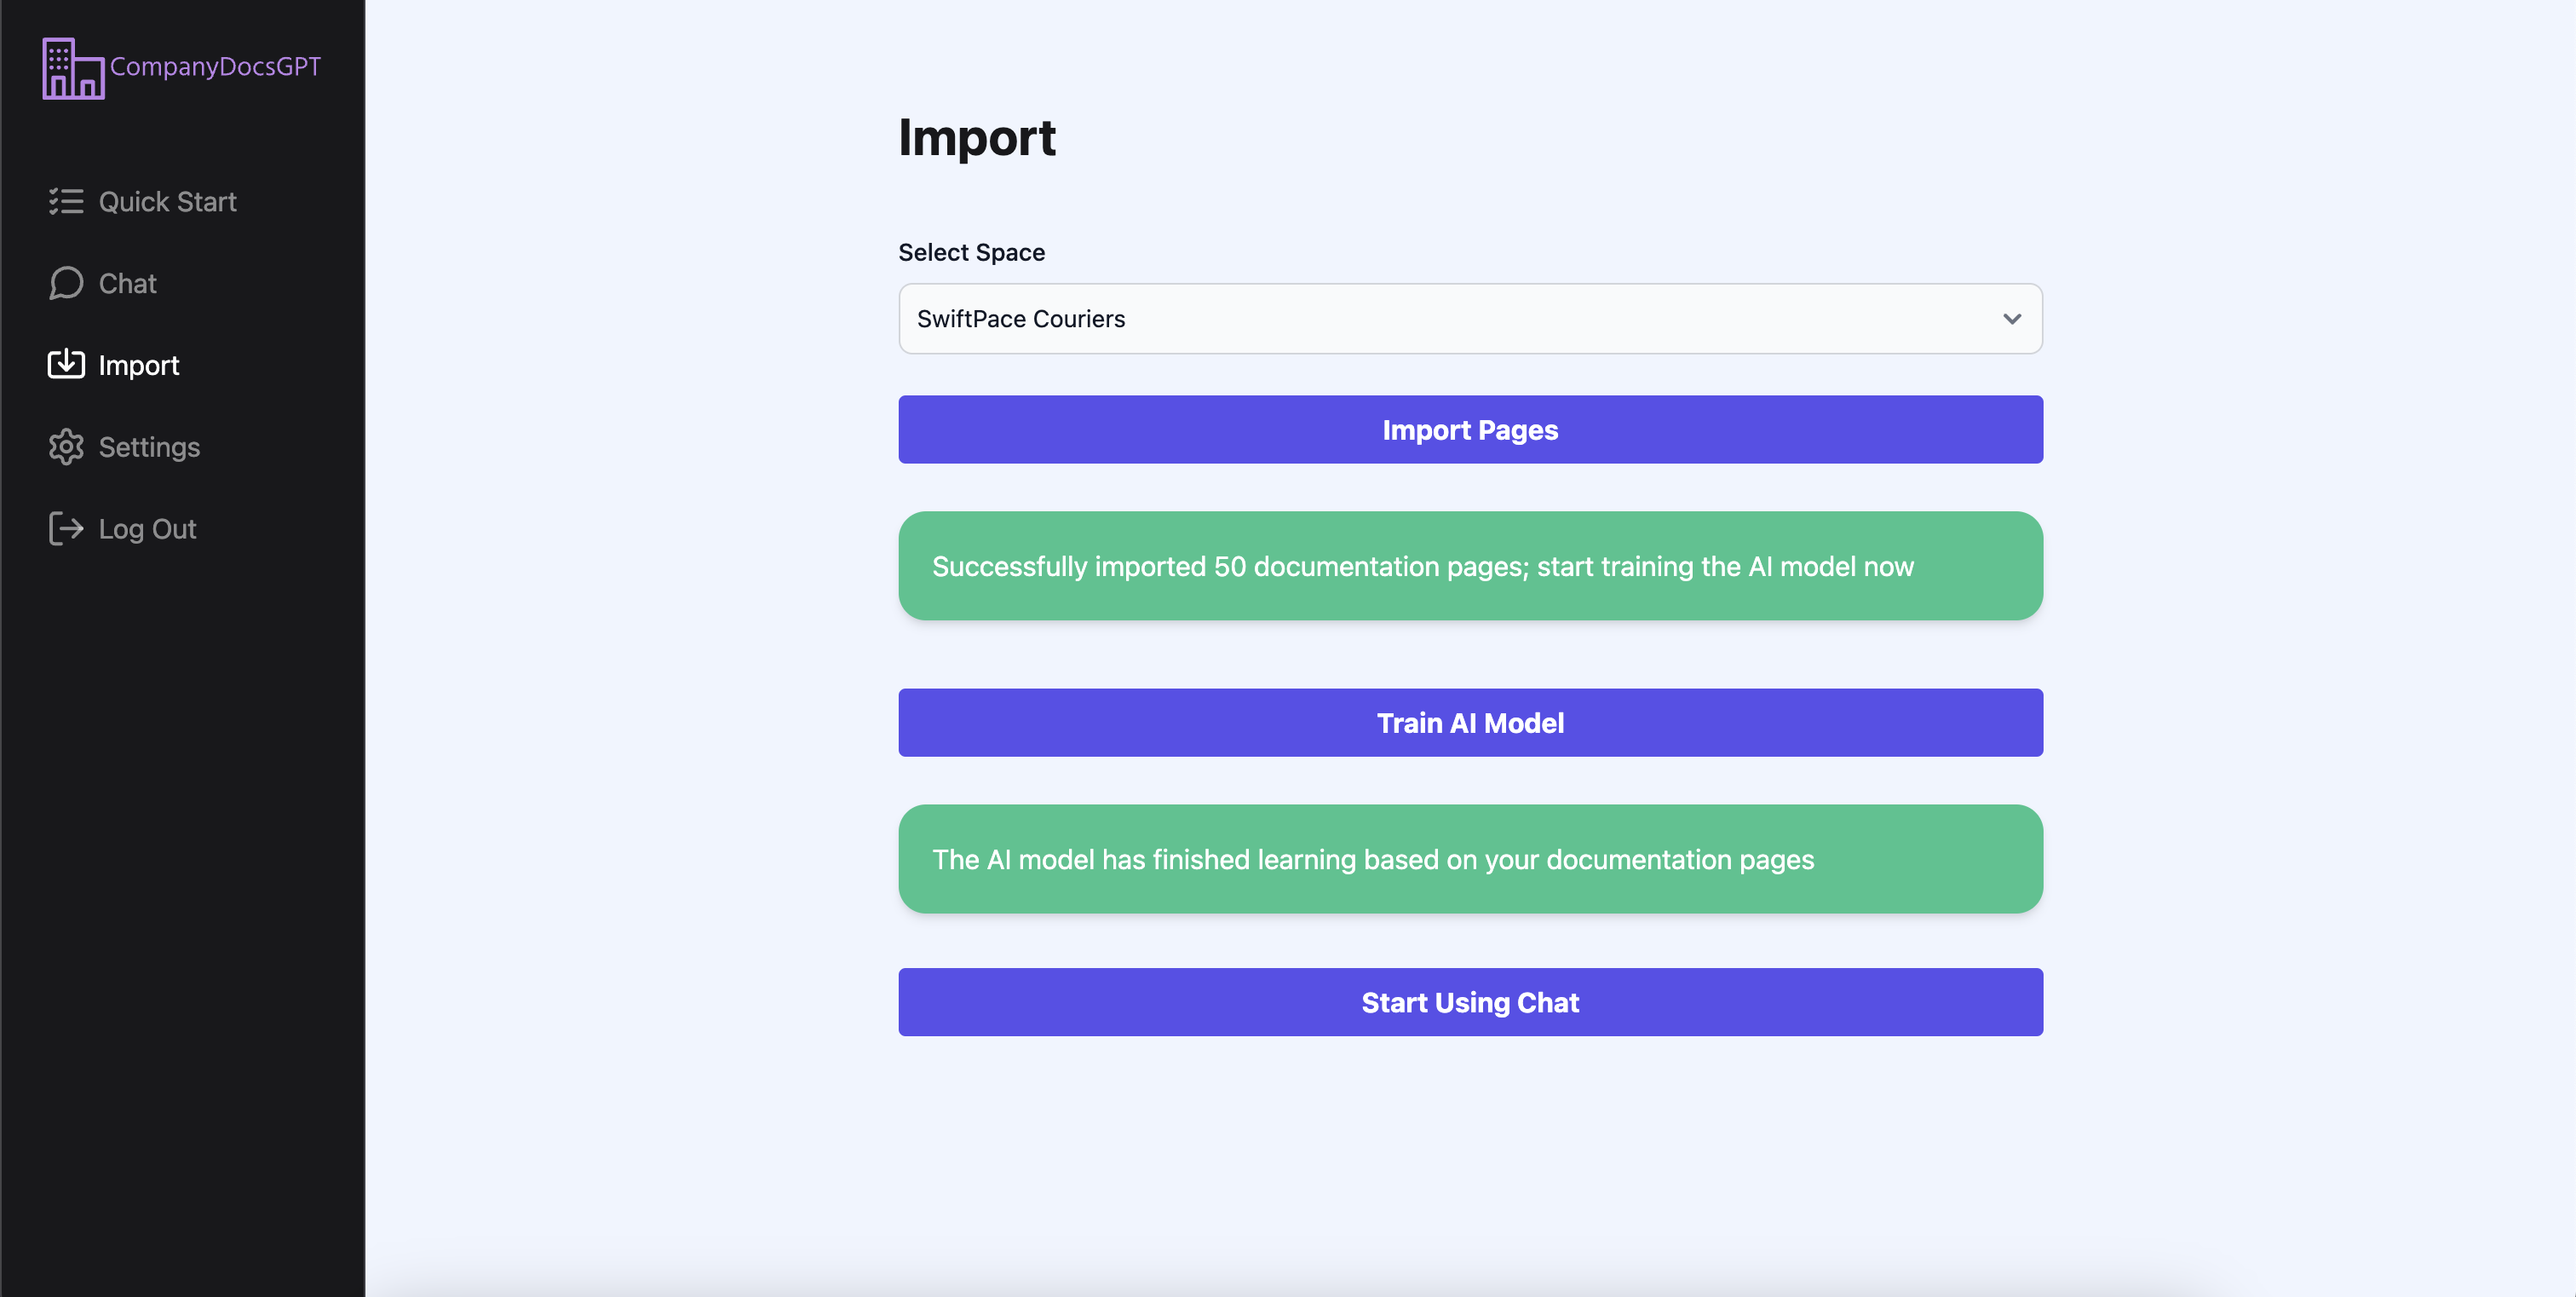This screenshot has height=1297, width=2576.
Task: Click the Settings gear icon
Action: click(x=66, y=447)
